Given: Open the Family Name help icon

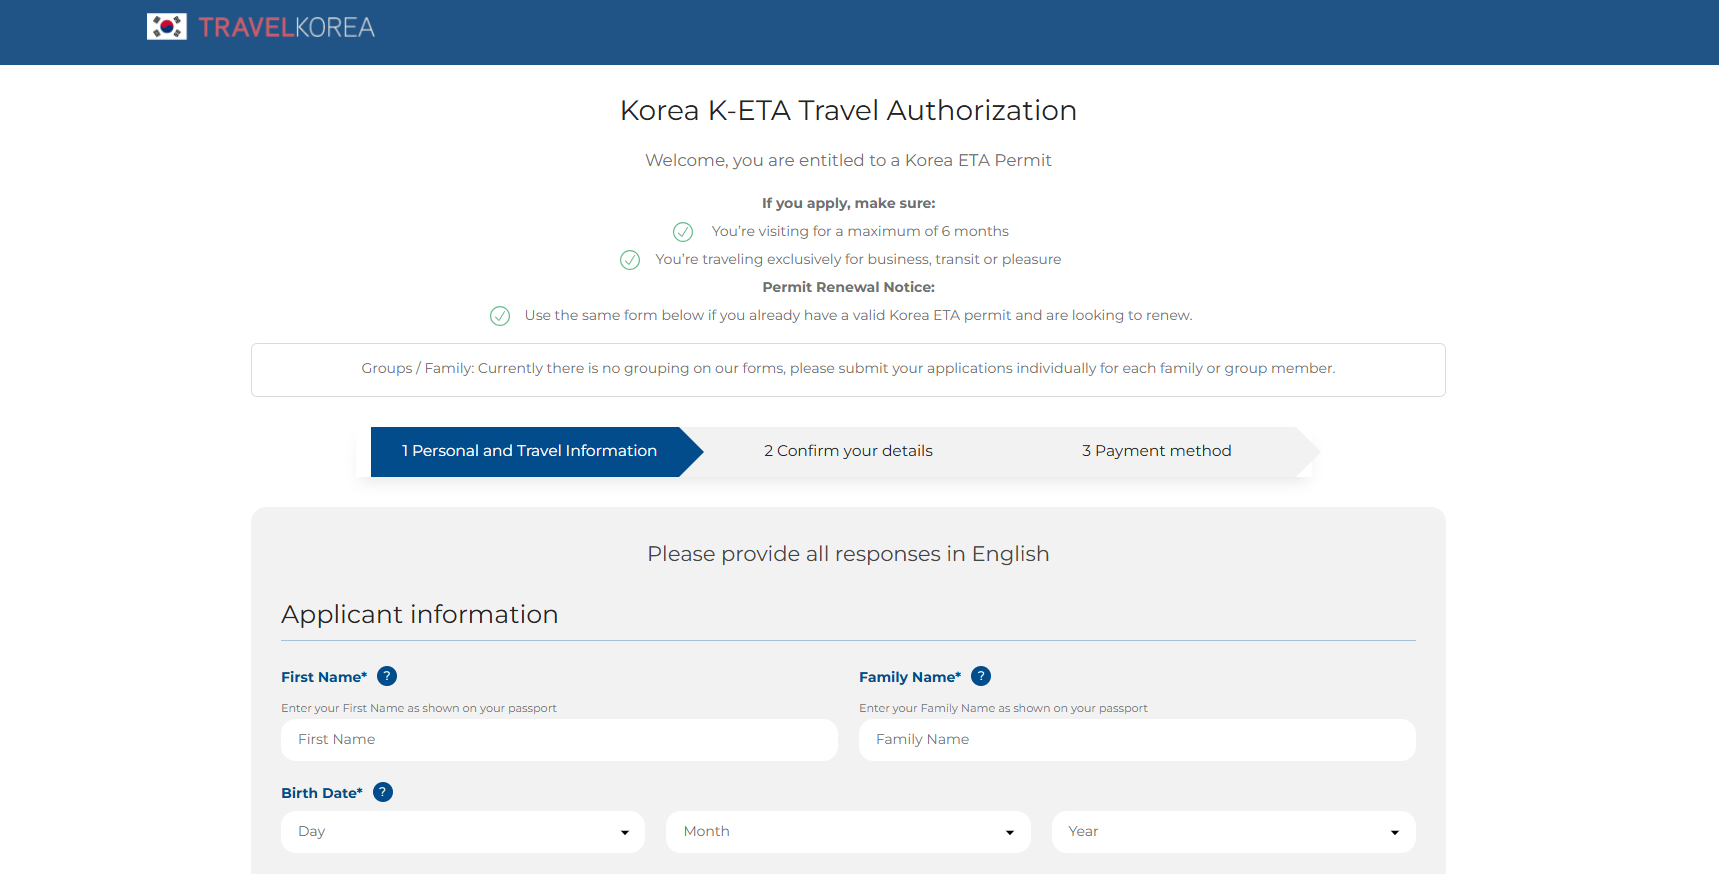Looking at the screenshot, I should (981, 676).
